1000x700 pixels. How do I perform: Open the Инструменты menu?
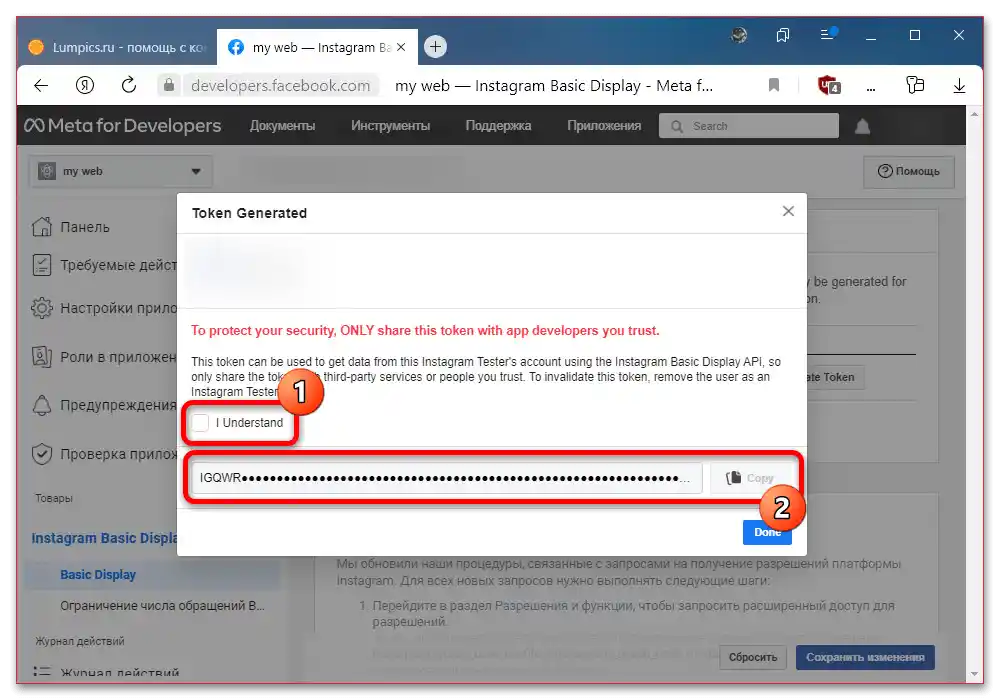pos(390,126)
